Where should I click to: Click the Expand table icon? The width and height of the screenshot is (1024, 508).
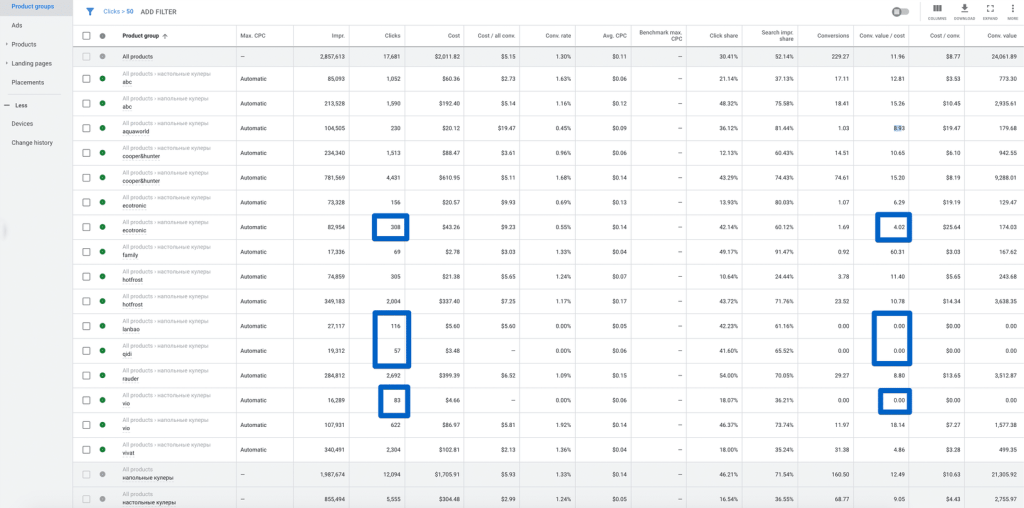[x=990, y=11]
